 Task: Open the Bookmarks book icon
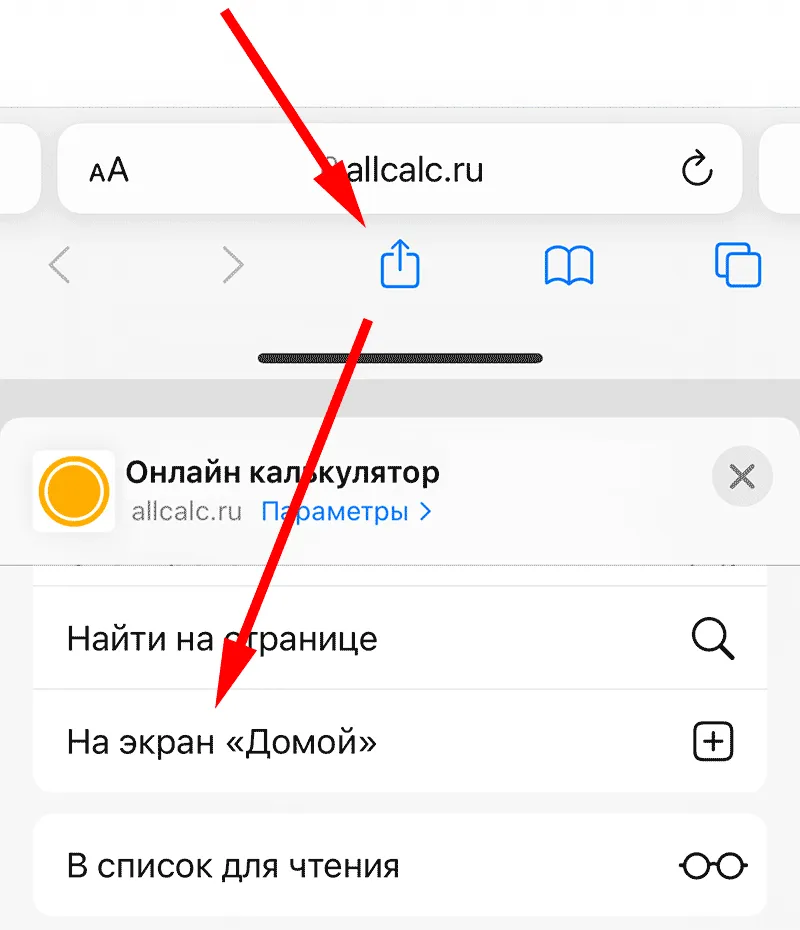coord(569,266)
